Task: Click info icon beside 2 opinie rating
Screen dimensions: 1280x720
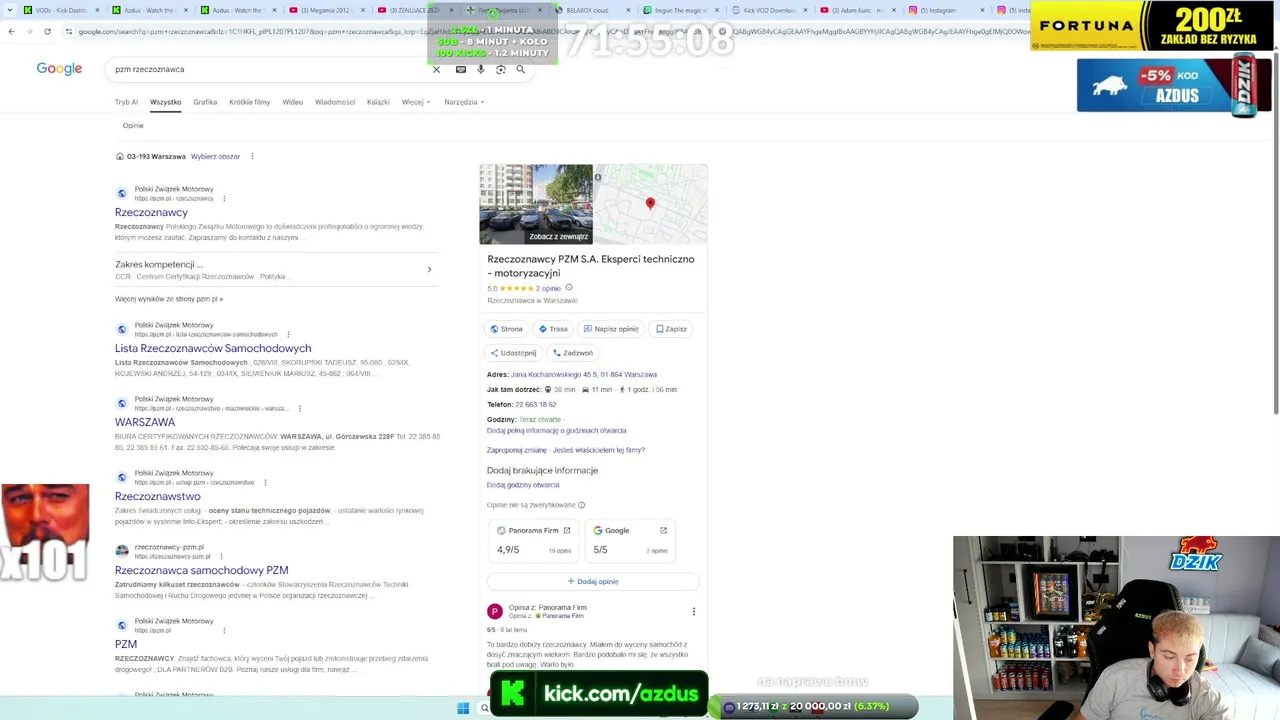Action: 569,288
